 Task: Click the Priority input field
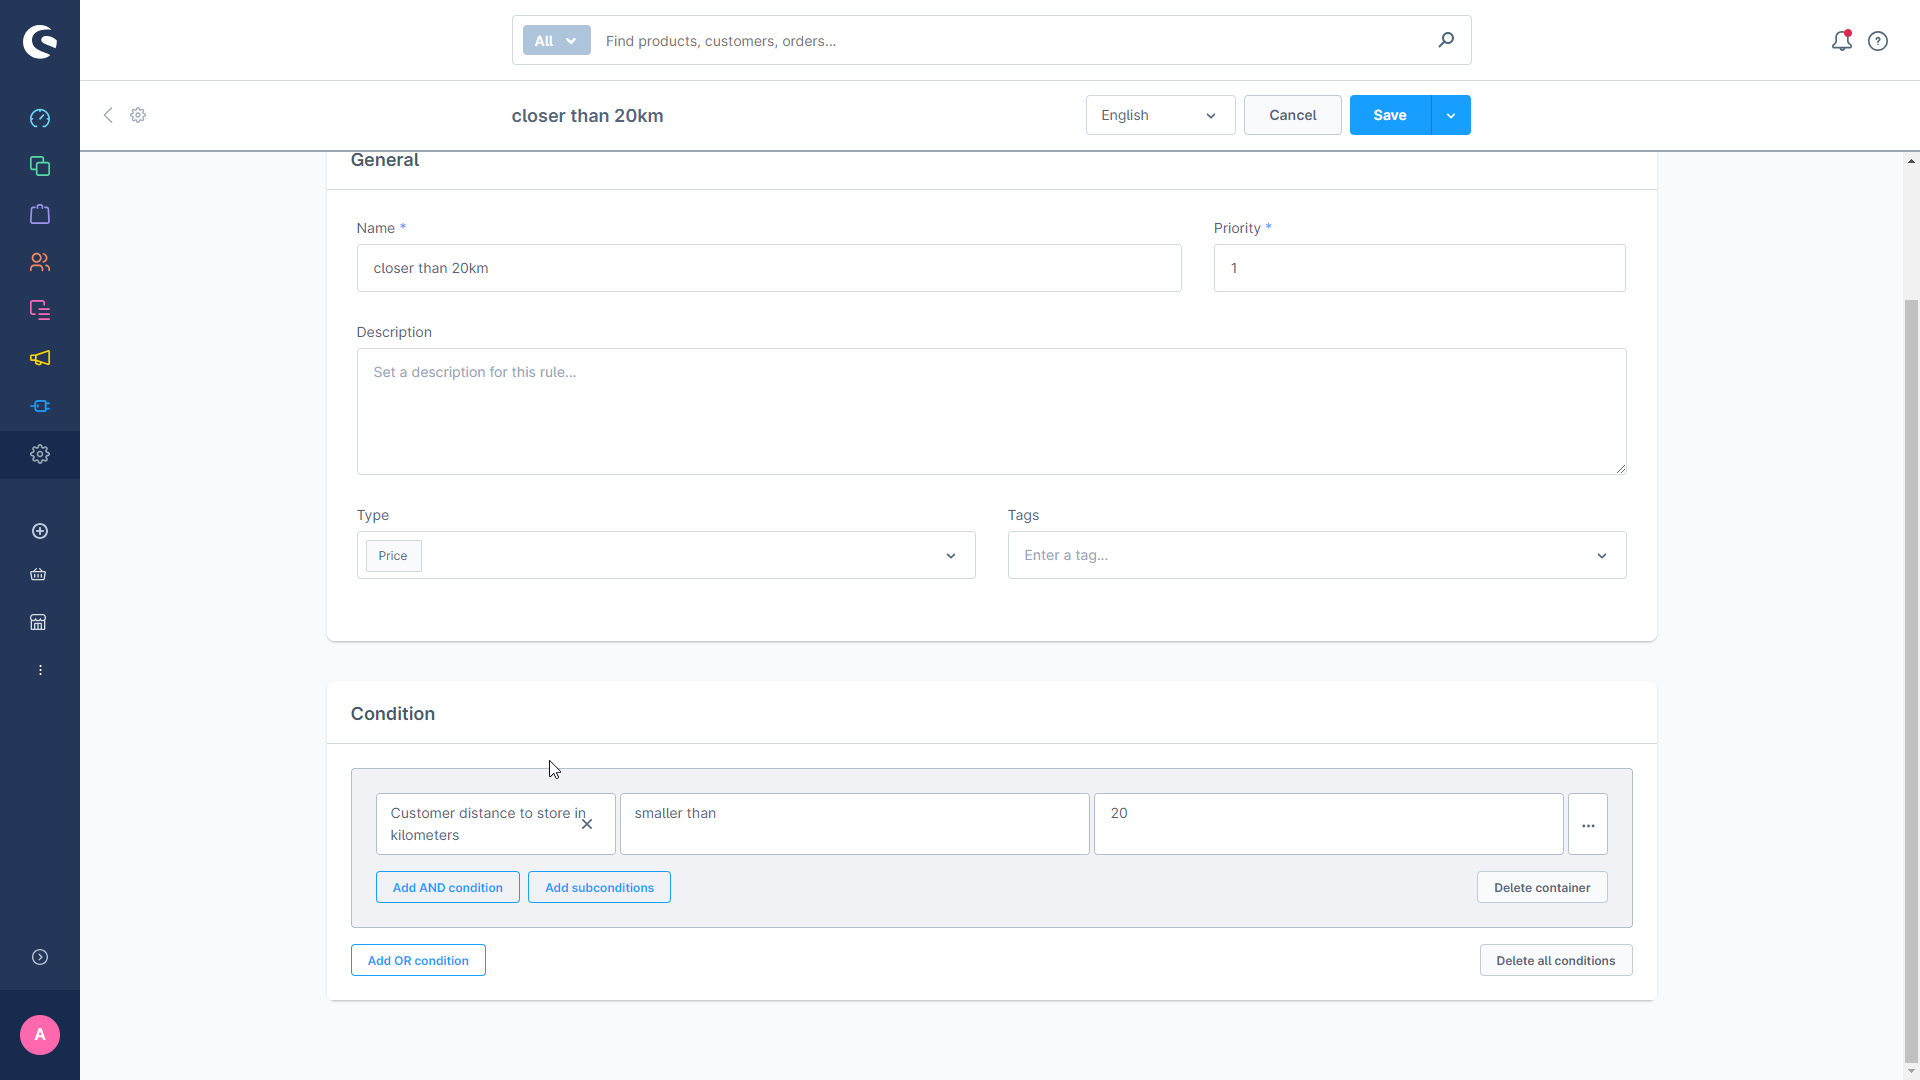click(1420, 268)
